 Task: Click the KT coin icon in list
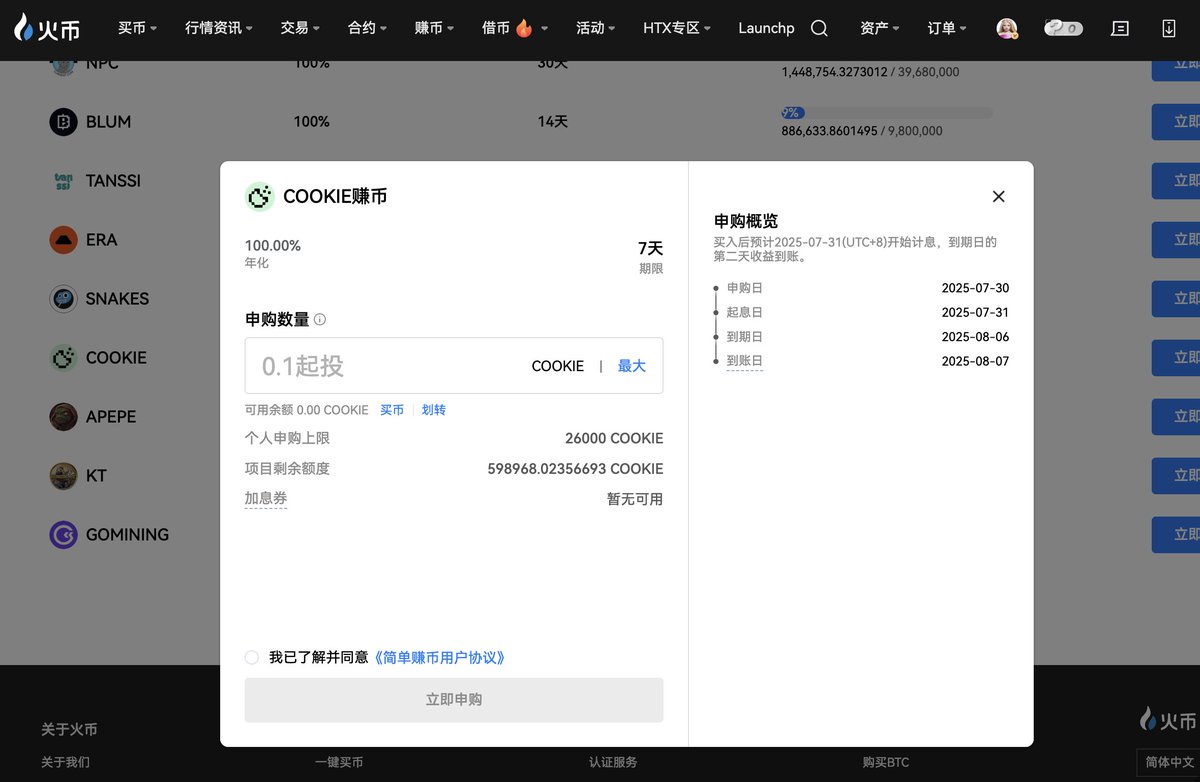(63, 476)
